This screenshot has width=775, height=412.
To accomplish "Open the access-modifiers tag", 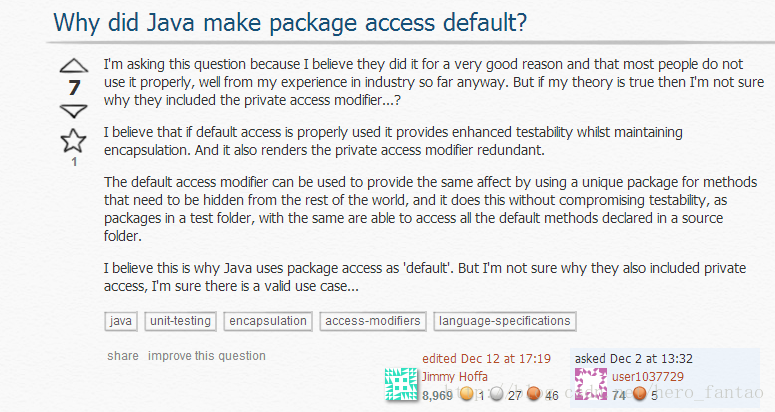I will (373, 321).
